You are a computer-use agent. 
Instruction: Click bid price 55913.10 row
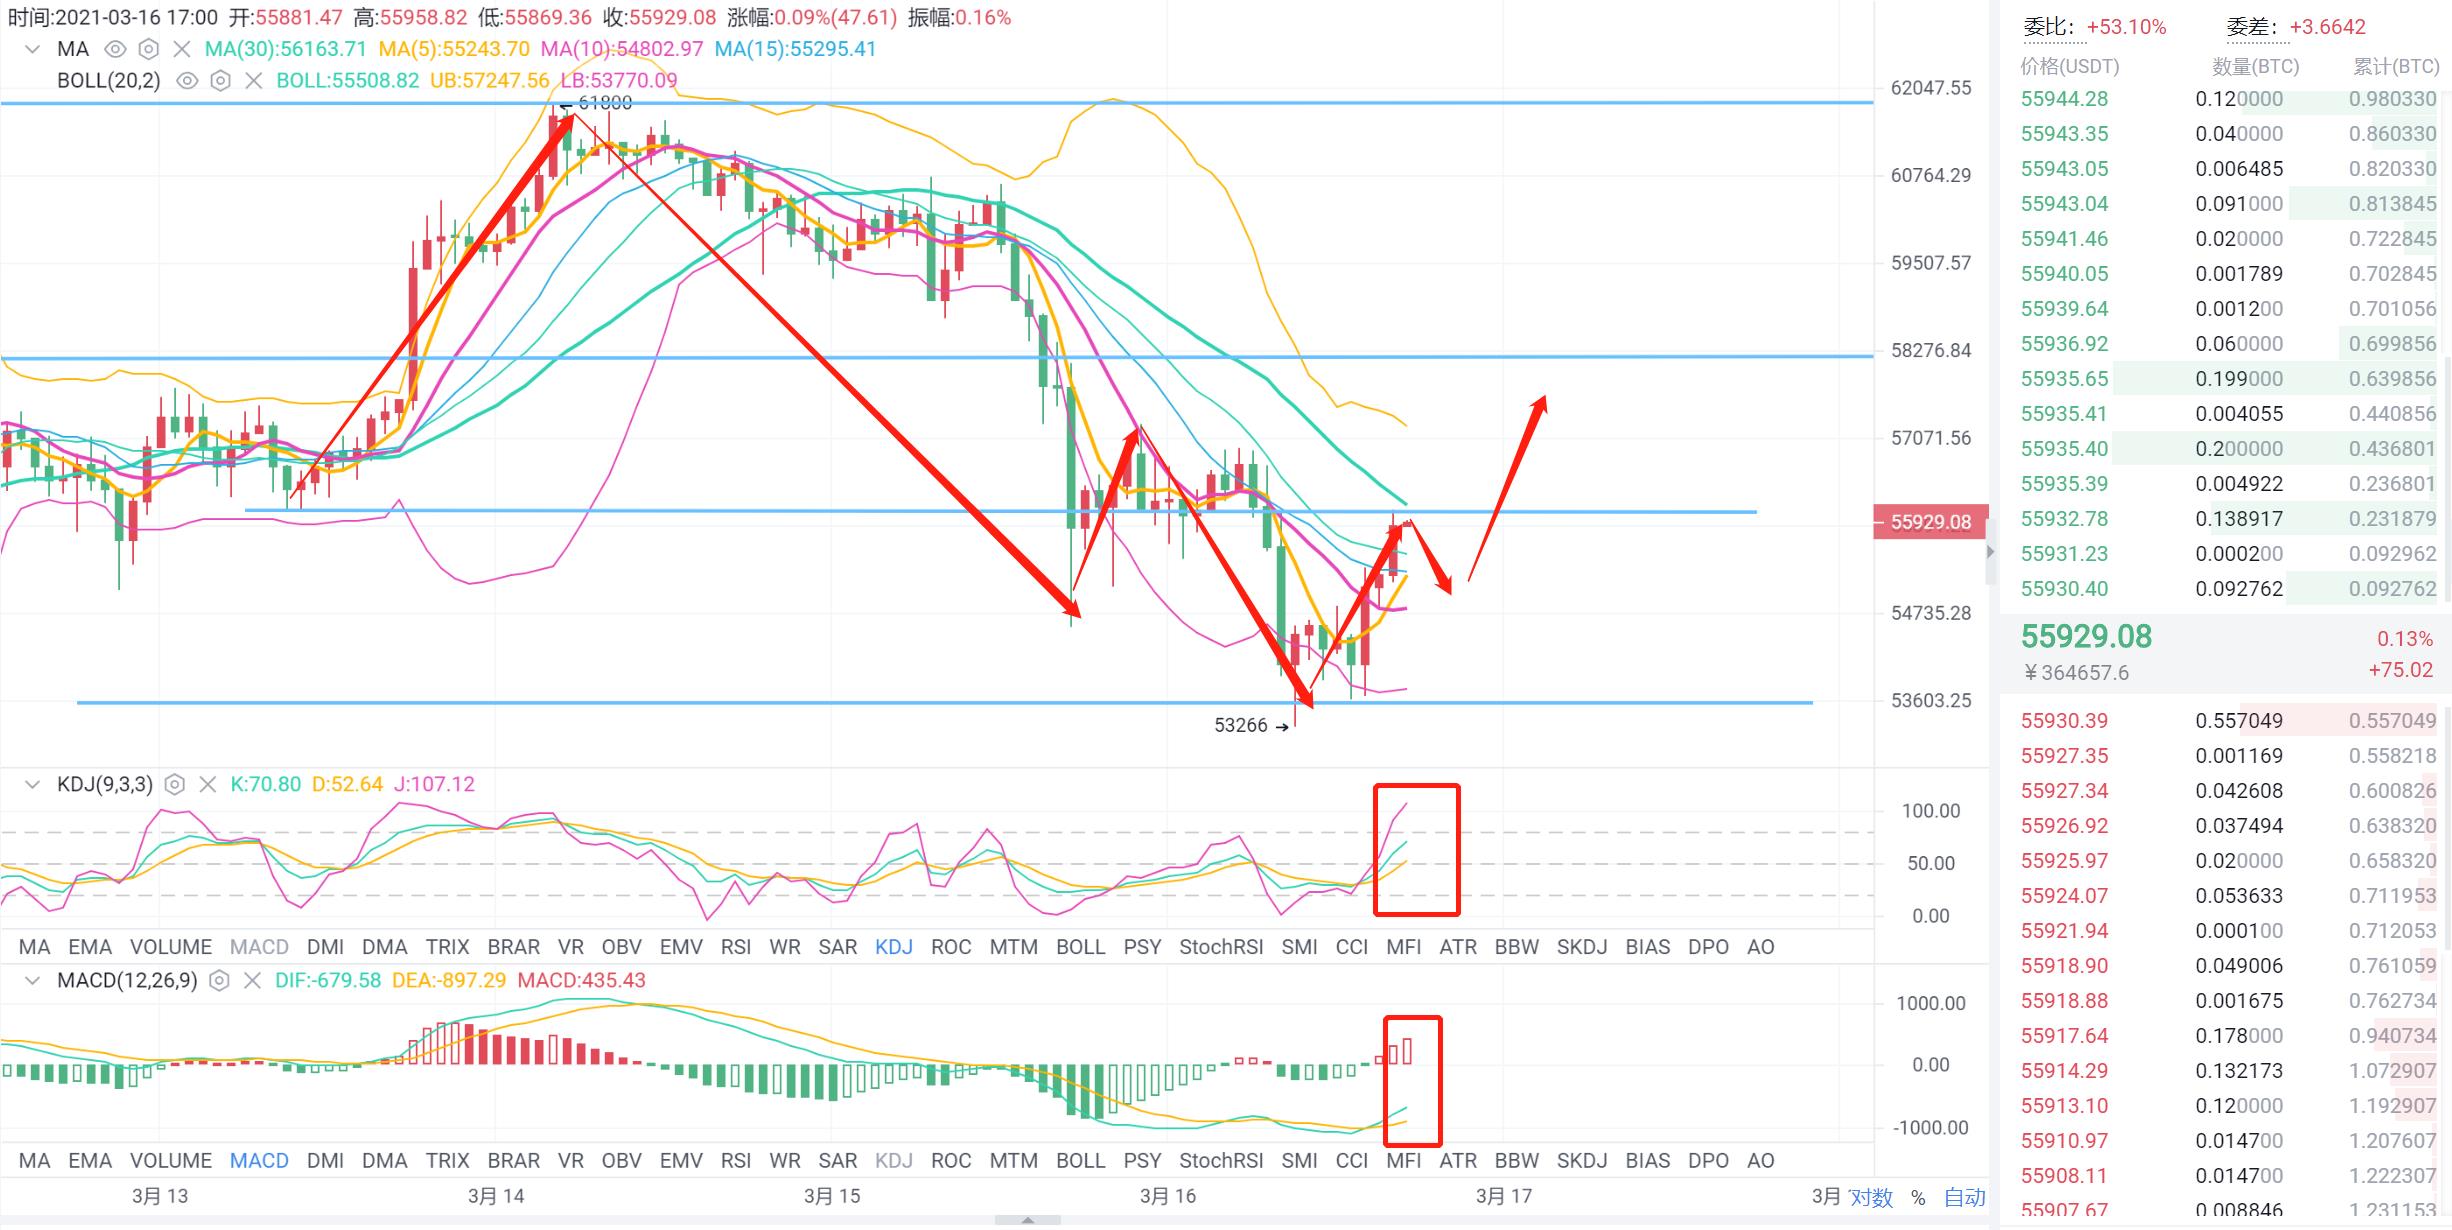coord(2228,1106)
